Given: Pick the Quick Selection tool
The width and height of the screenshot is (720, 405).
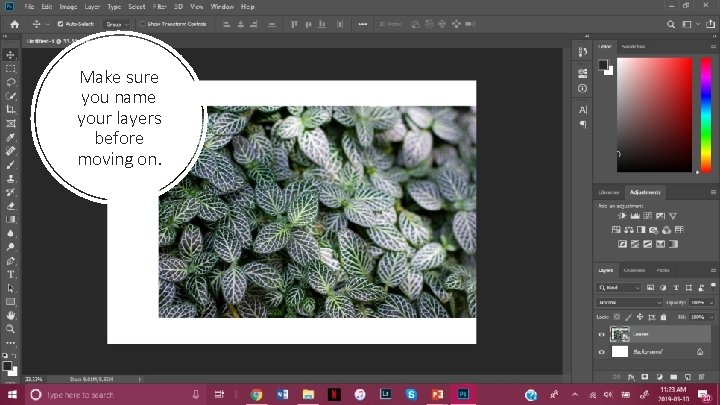Looking at the screenshot, I should tap(10, 96).
